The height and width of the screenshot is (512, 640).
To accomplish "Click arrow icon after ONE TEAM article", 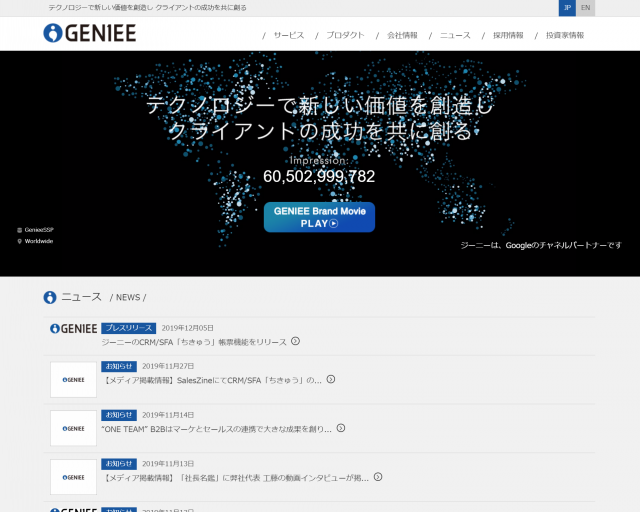I will pyautogui.click(x=340, y=428).
